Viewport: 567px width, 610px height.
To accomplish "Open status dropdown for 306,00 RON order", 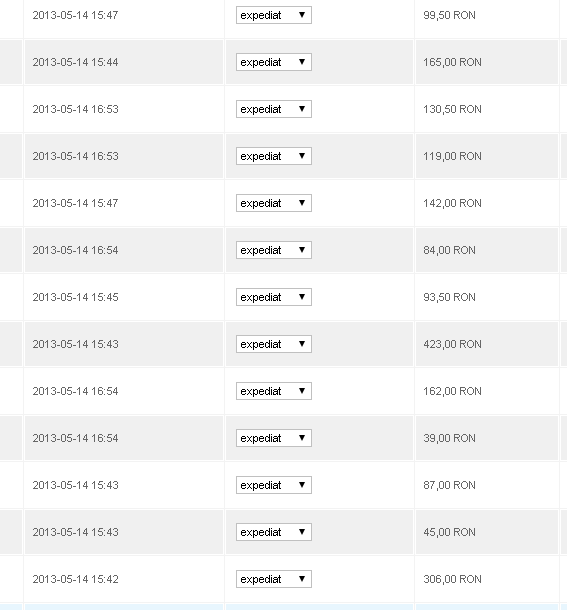I will pyautogui.click(x=274, y=579).
